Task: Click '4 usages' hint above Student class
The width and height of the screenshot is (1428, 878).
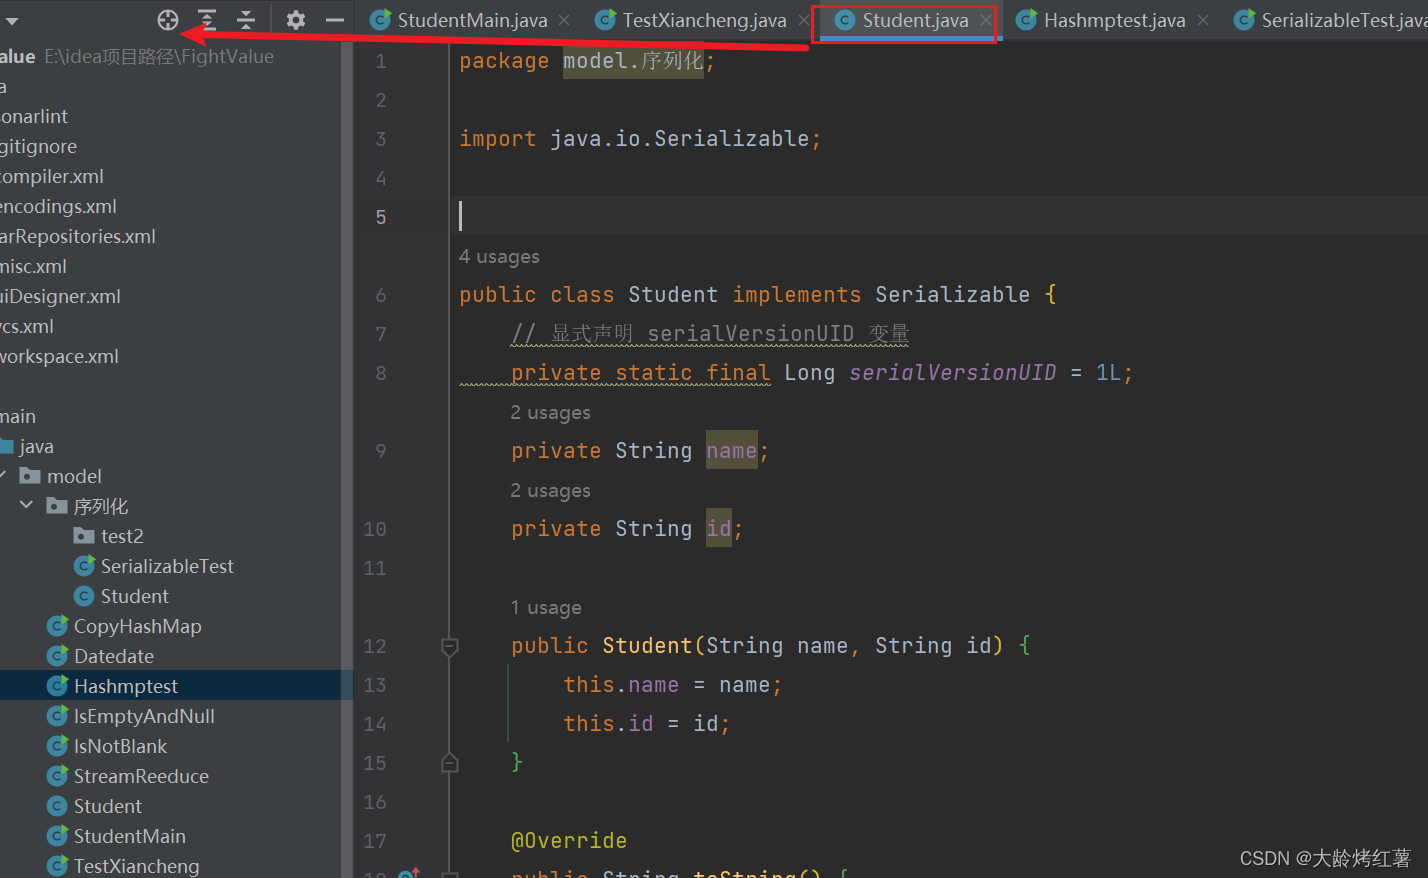Action: 499,257
